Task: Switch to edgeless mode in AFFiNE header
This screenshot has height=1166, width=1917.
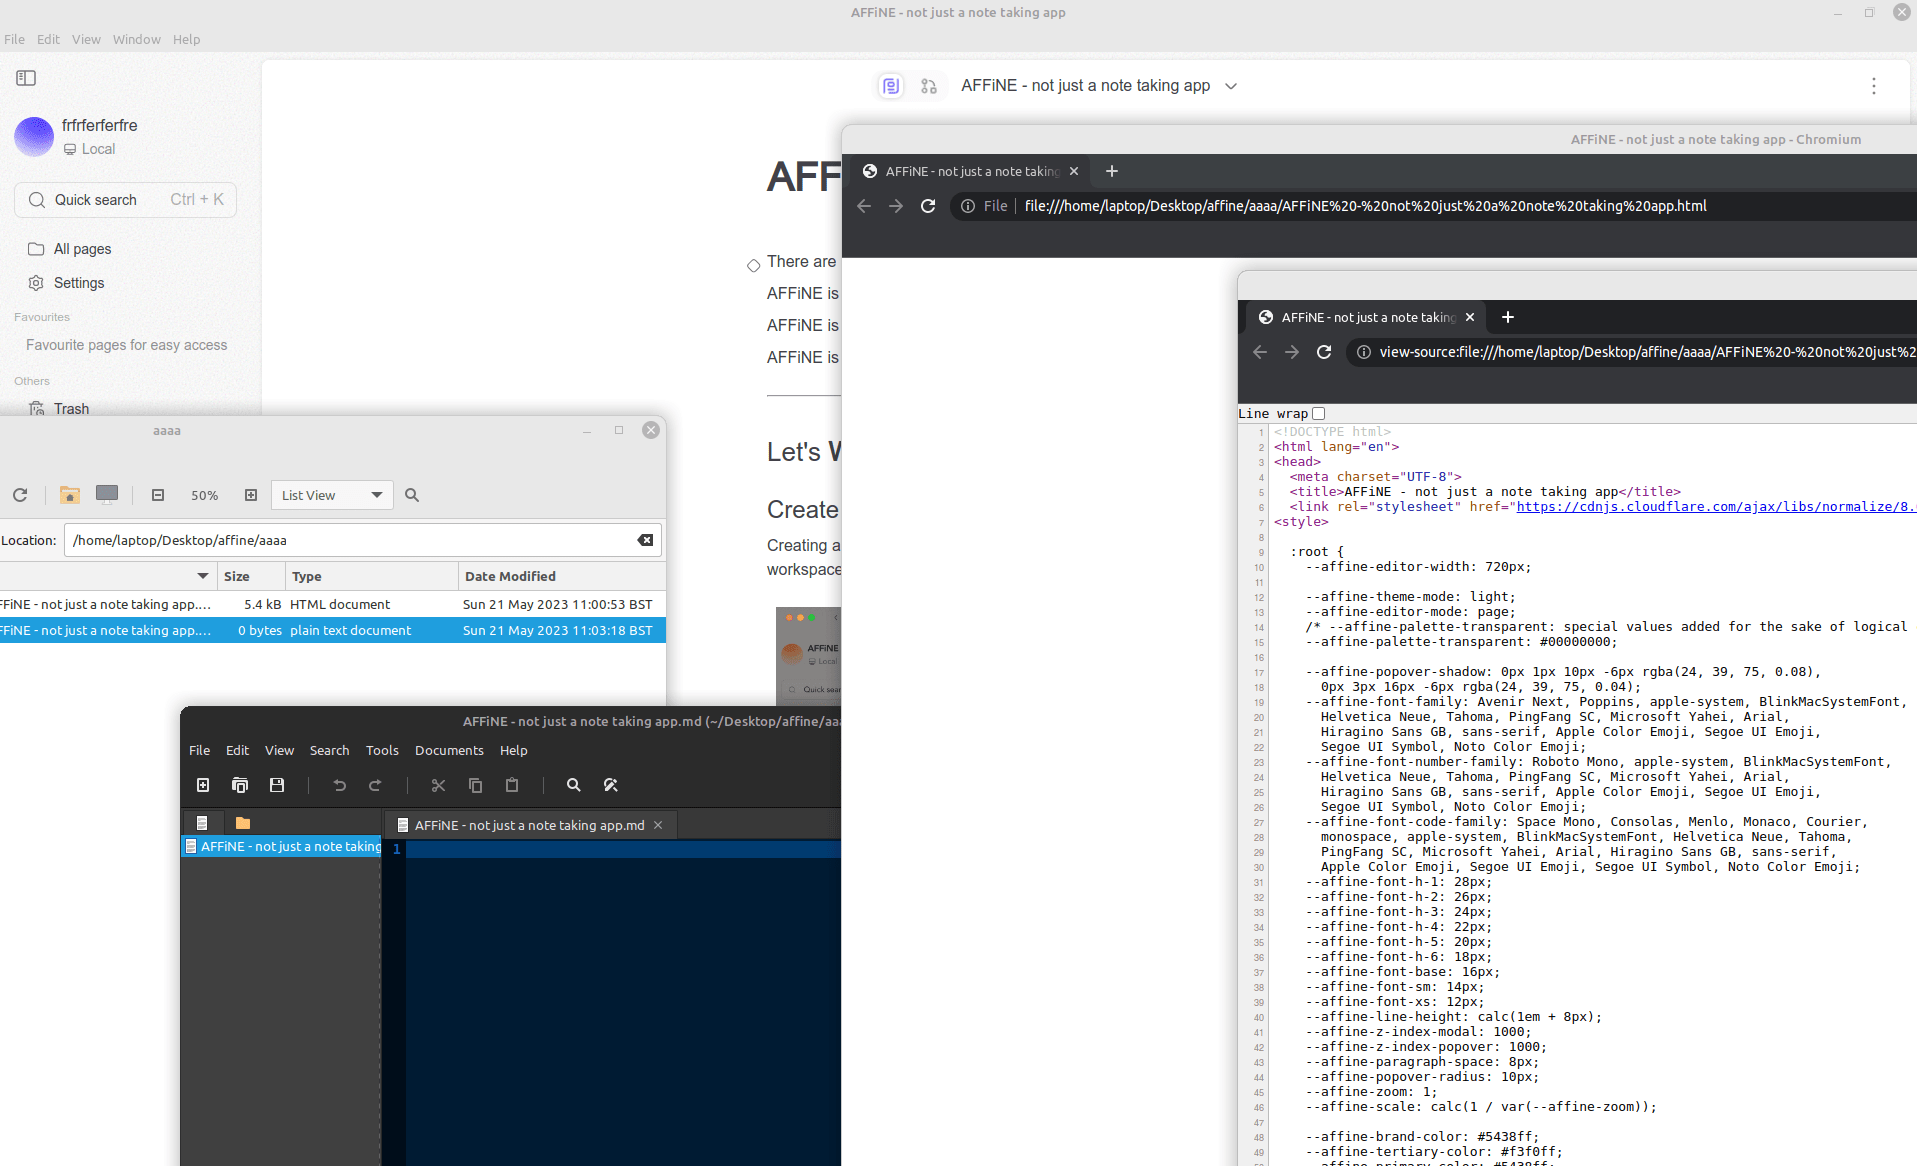Action: (929, 86)
